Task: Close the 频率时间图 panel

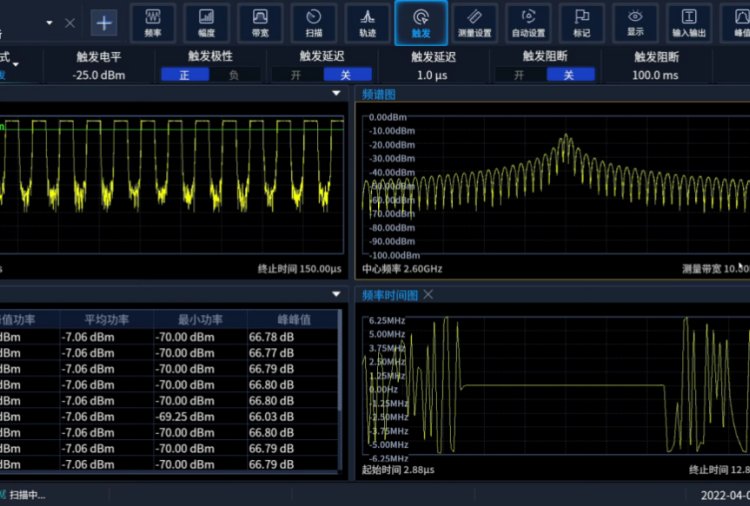Action: click(428, 295)
